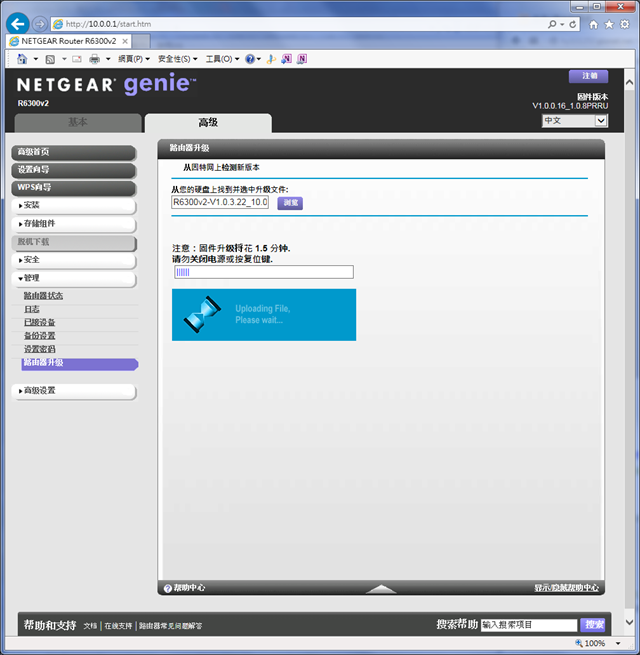This screenshot has width=640, height=655.
Task: Open the Print icon dropdown arrow
Action: click(x=108, y=59)
